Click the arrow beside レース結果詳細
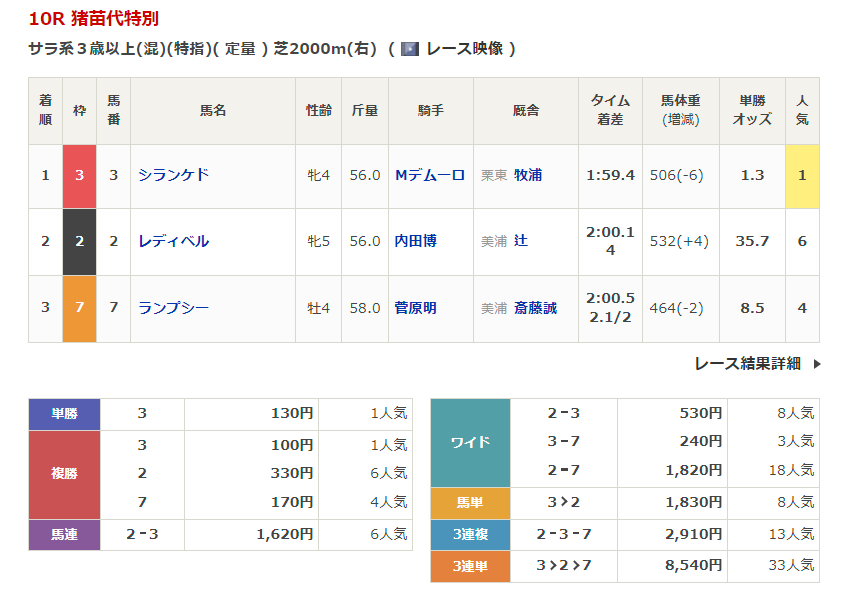The width and height of the screenshot is (846, 596). coord(816,364)
